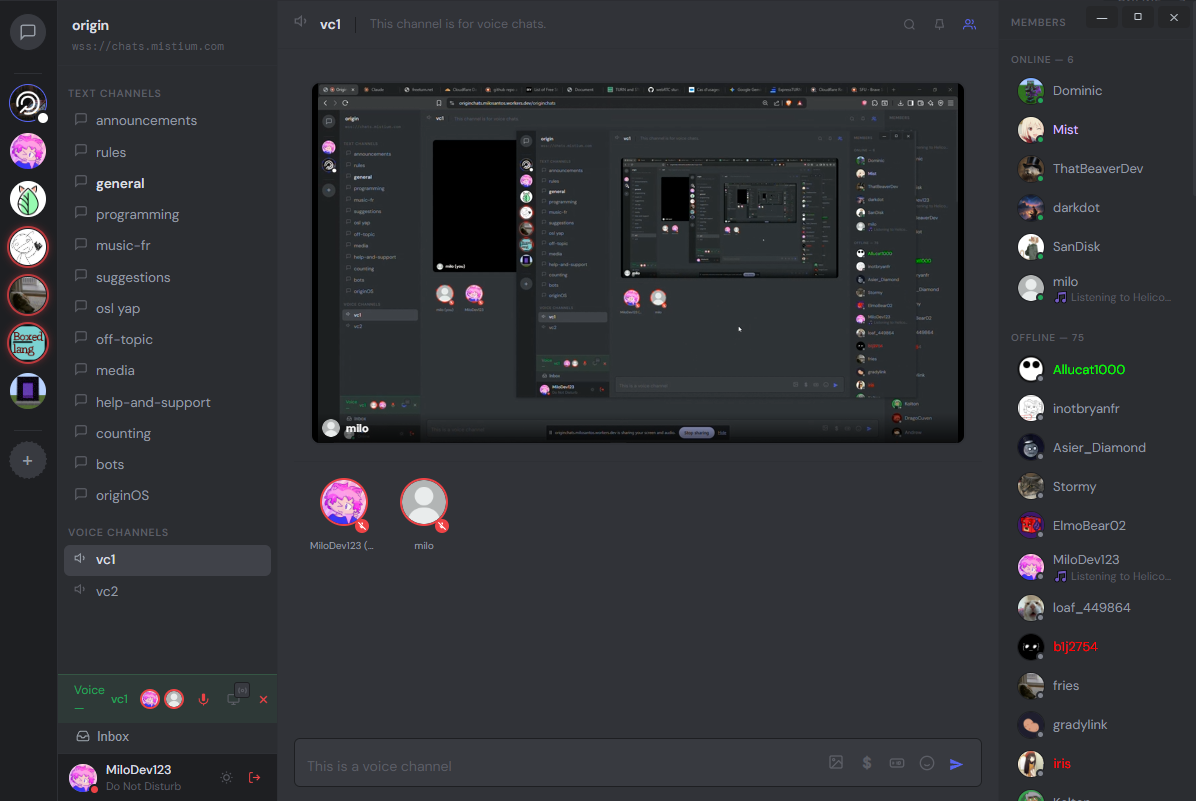Open the osl yap channel
This screenshot has height=801, width=1196.
[167, 308]
